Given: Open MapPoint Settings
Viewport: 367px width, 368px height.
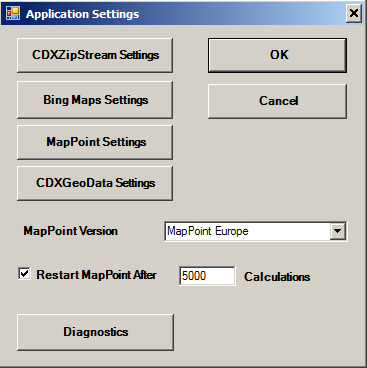Looking at the screenshot, I should pos(95,142).
